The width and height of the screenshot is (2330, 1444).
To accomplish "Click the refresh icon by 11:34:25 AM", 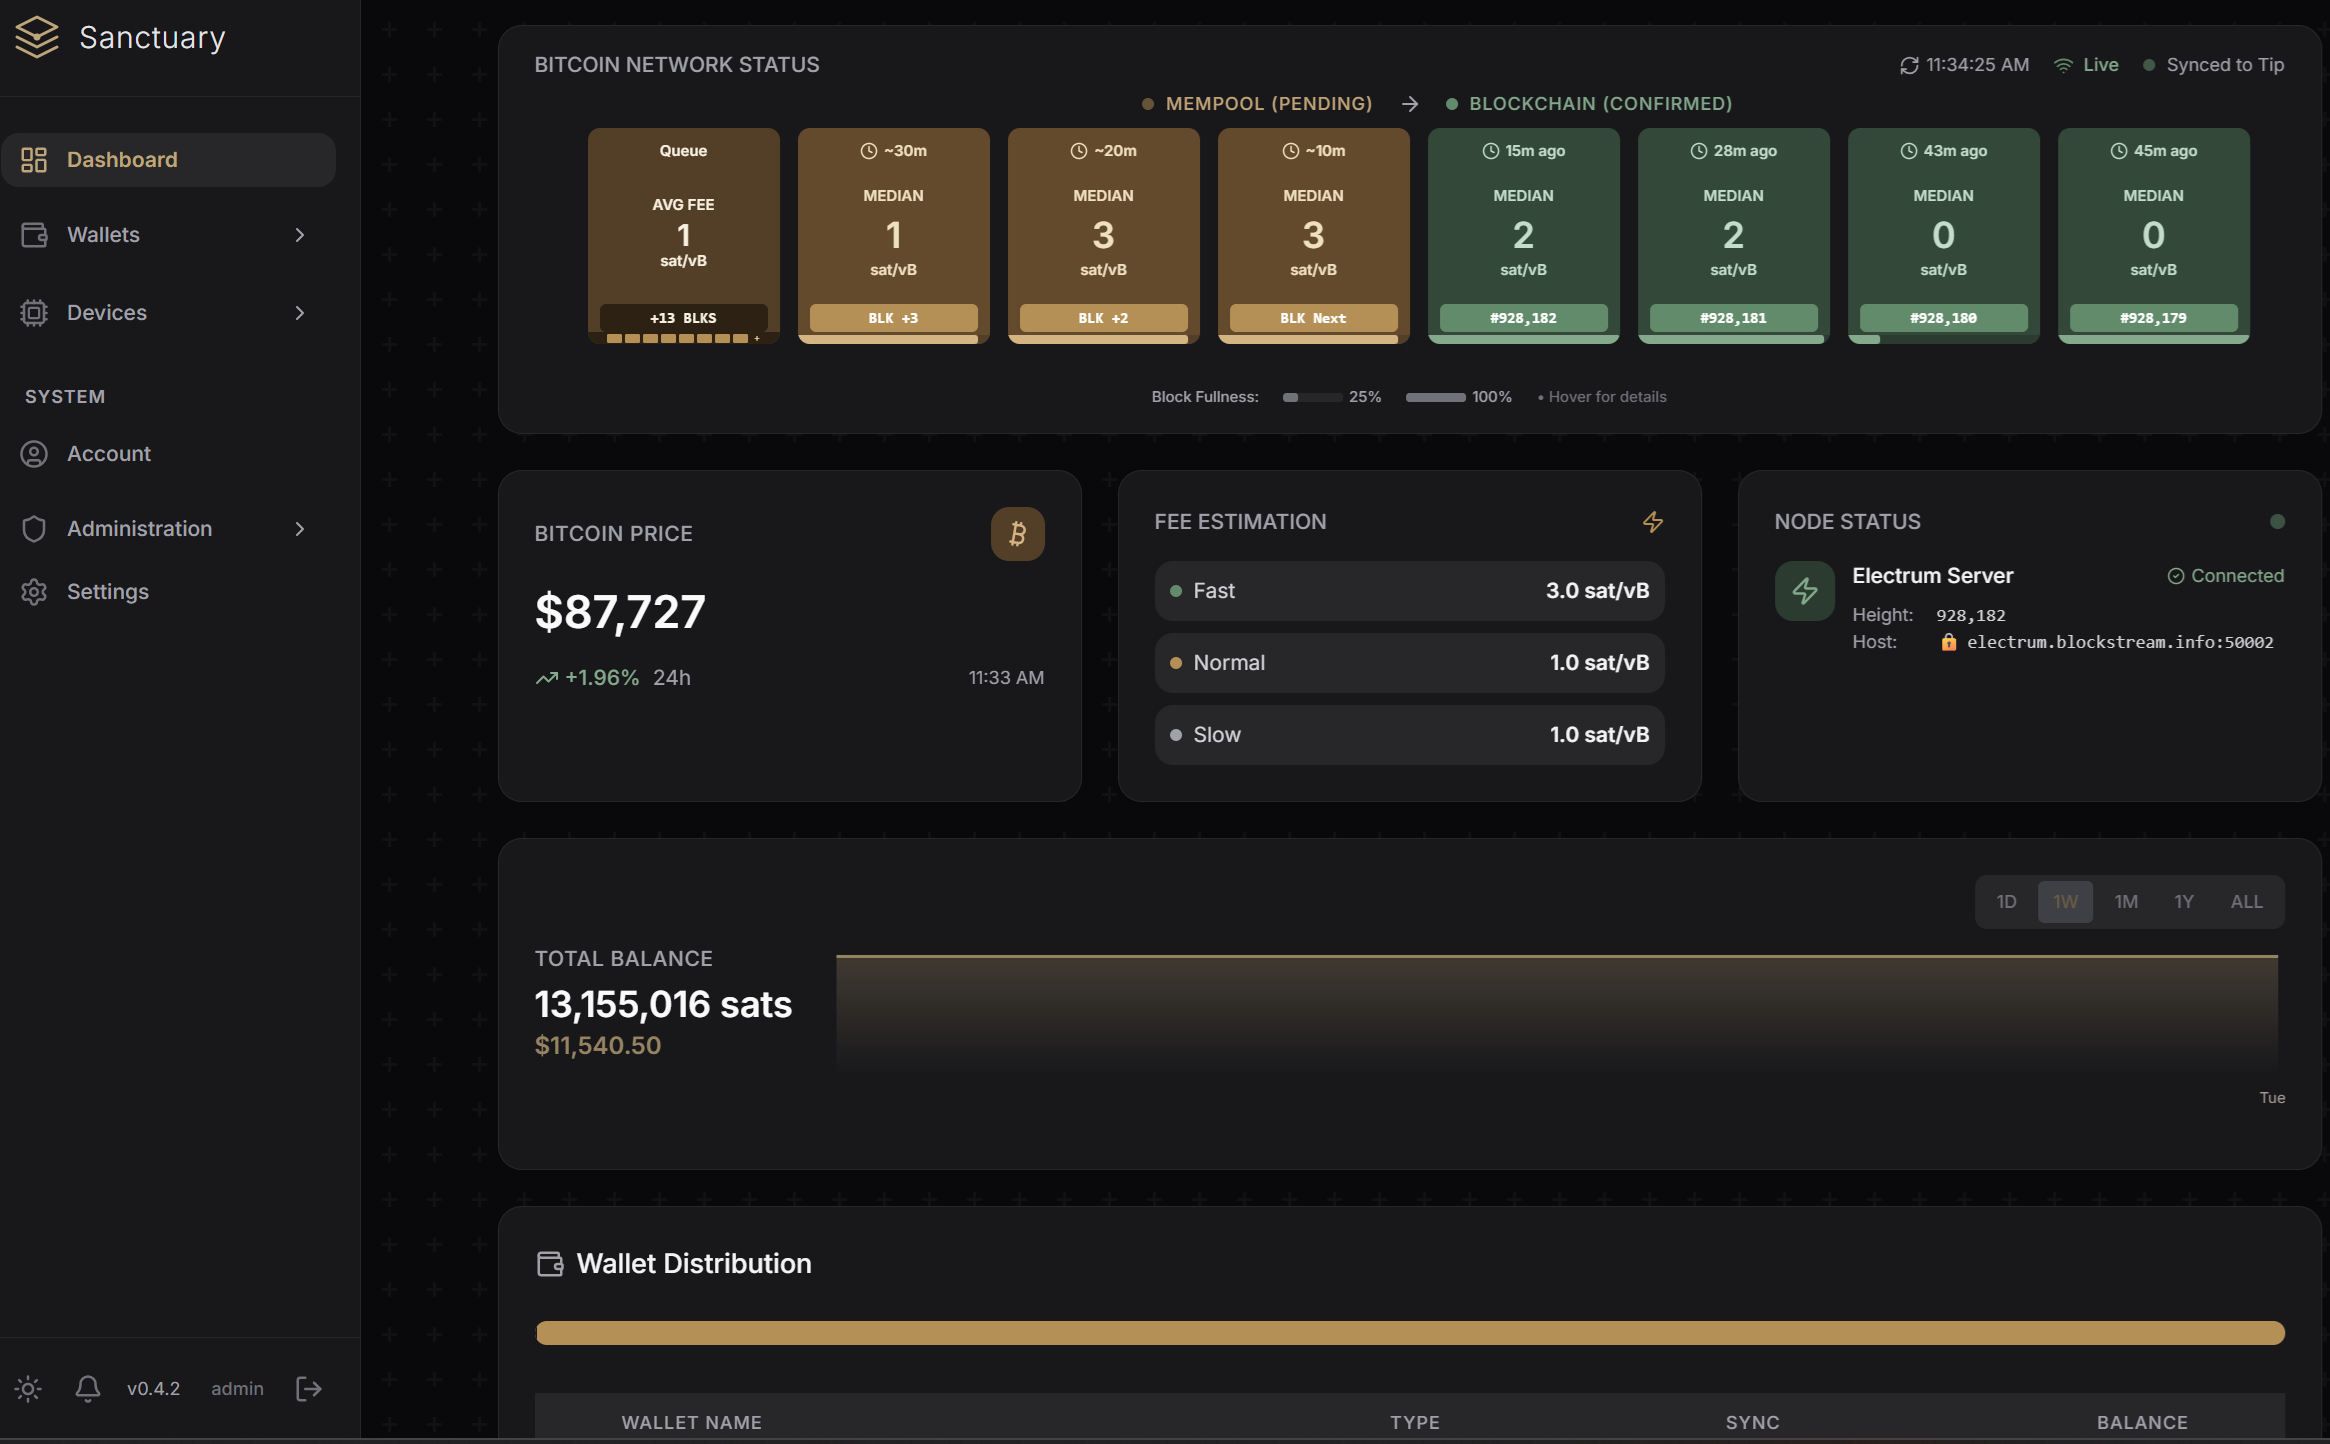I will click(1909, 65).
